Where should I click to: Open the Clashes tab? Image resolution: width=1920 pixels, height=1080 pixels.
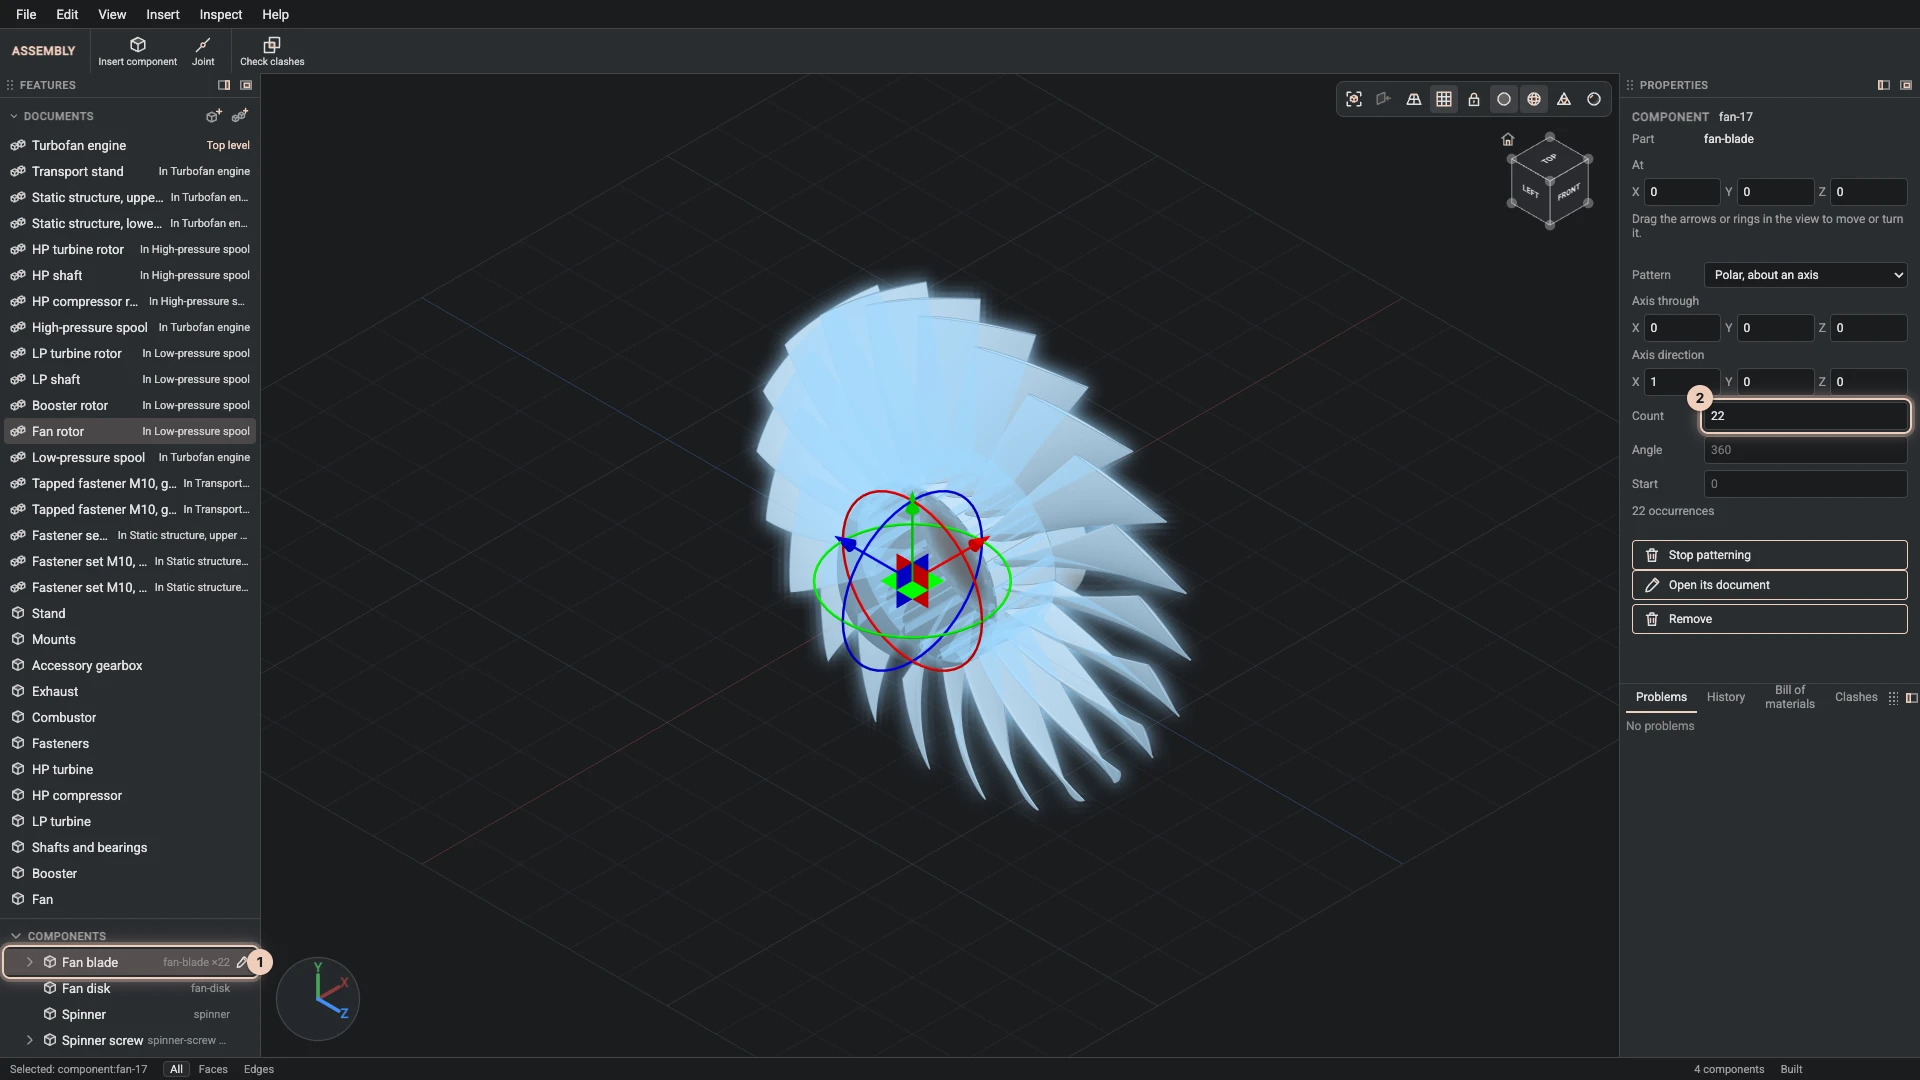(x=1856, y=697)
